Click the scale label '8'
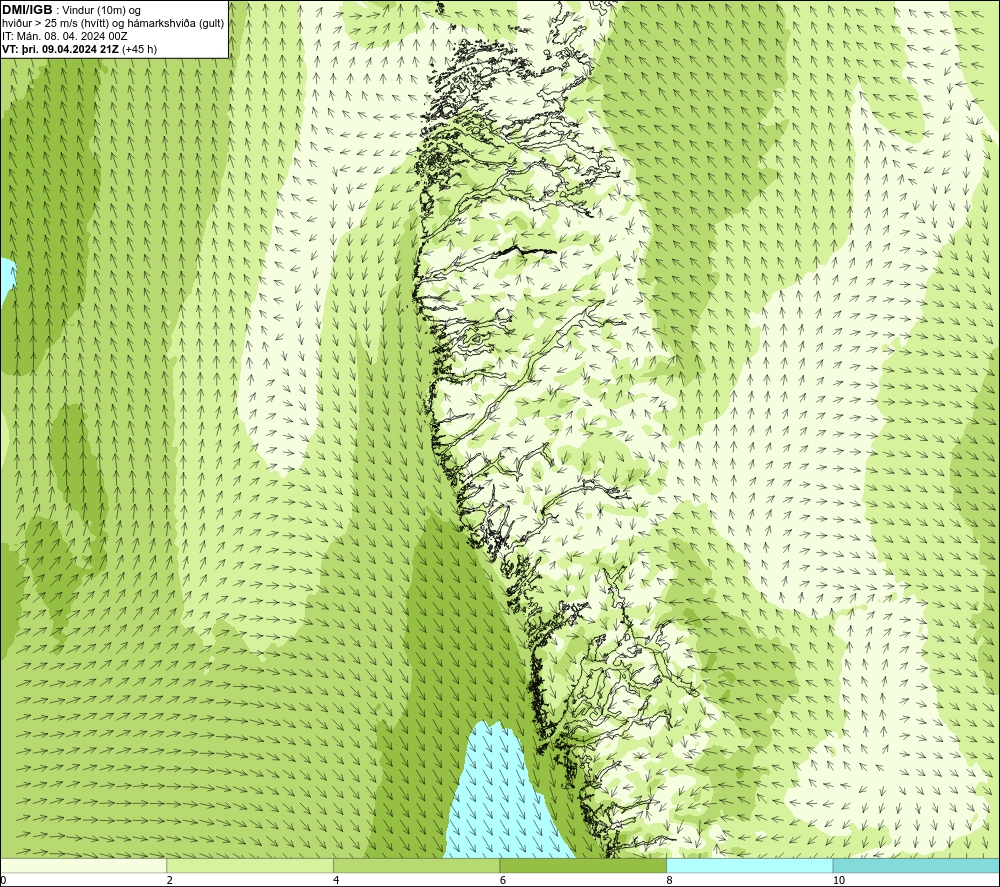This screenshot has width=1000, height=887. [669, 880]
